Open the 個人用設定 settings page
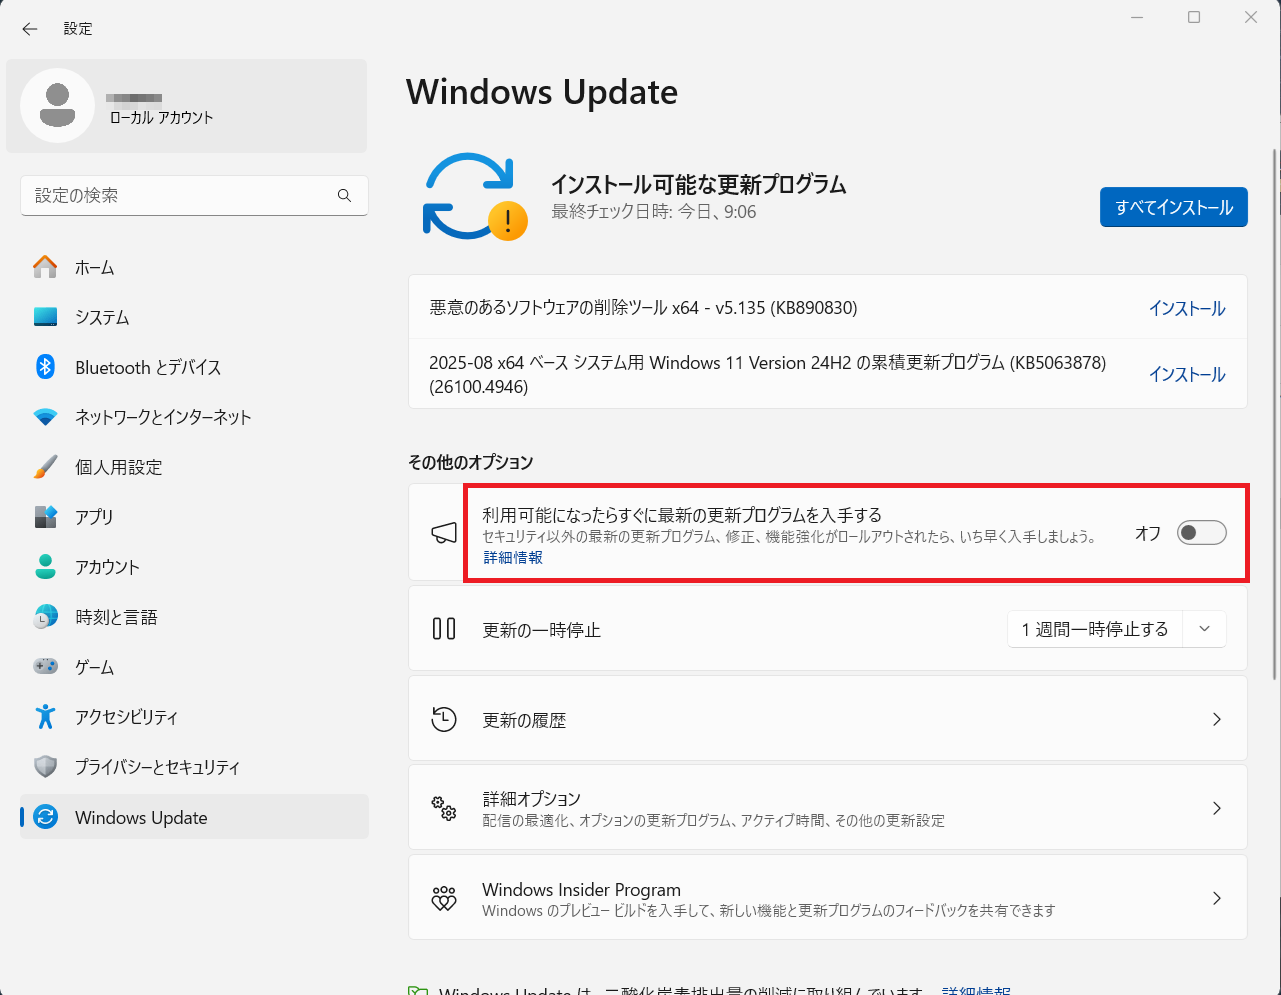 [x=194, y=467]
